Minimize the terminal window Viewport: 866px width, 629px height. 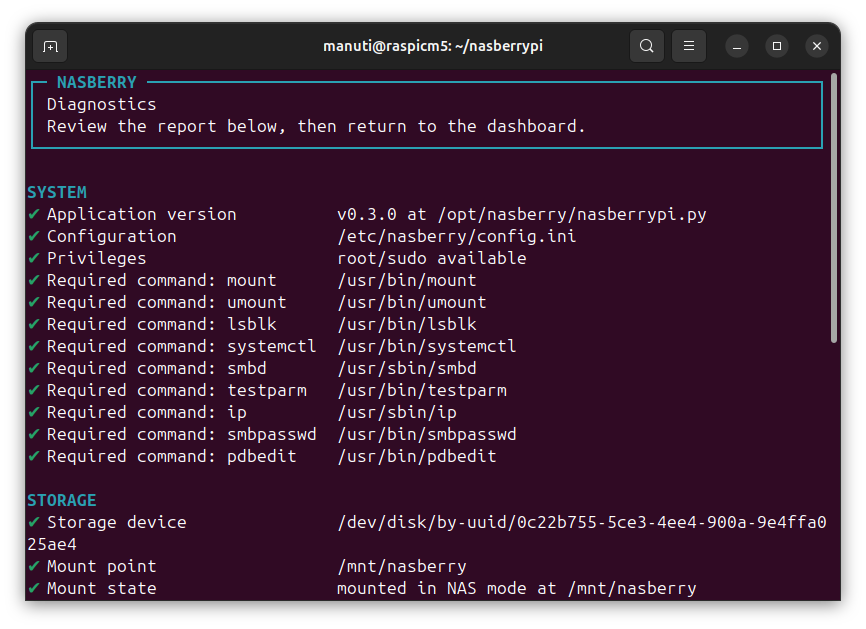[737, 46]
